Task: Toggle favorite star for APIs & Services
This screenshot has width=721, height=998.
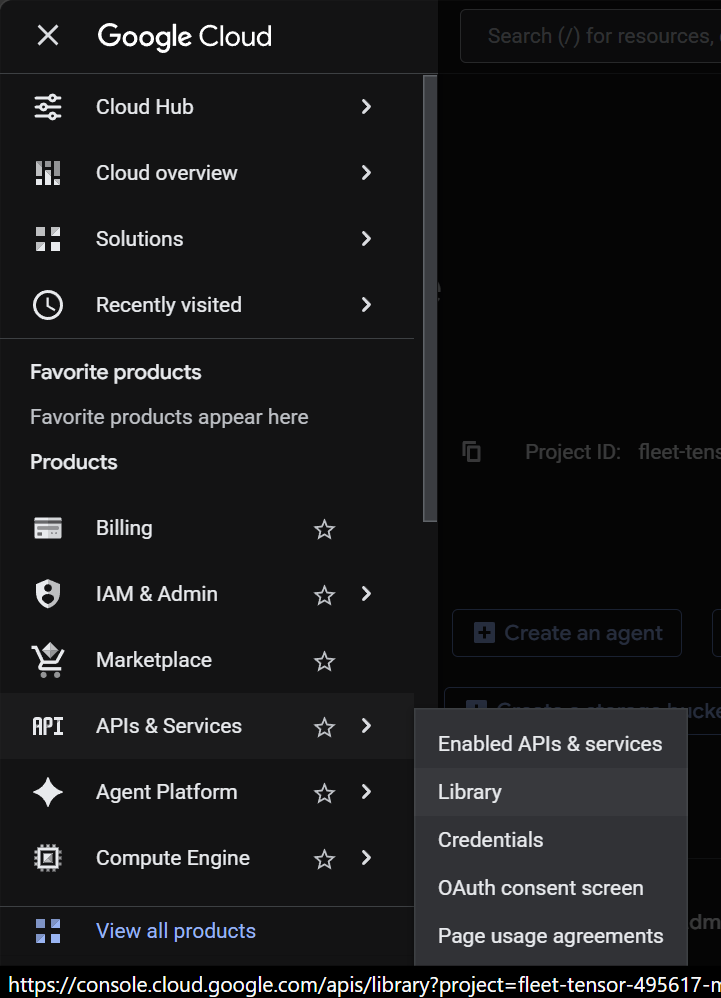Action: pyautogui.click(x=325, y=727)
